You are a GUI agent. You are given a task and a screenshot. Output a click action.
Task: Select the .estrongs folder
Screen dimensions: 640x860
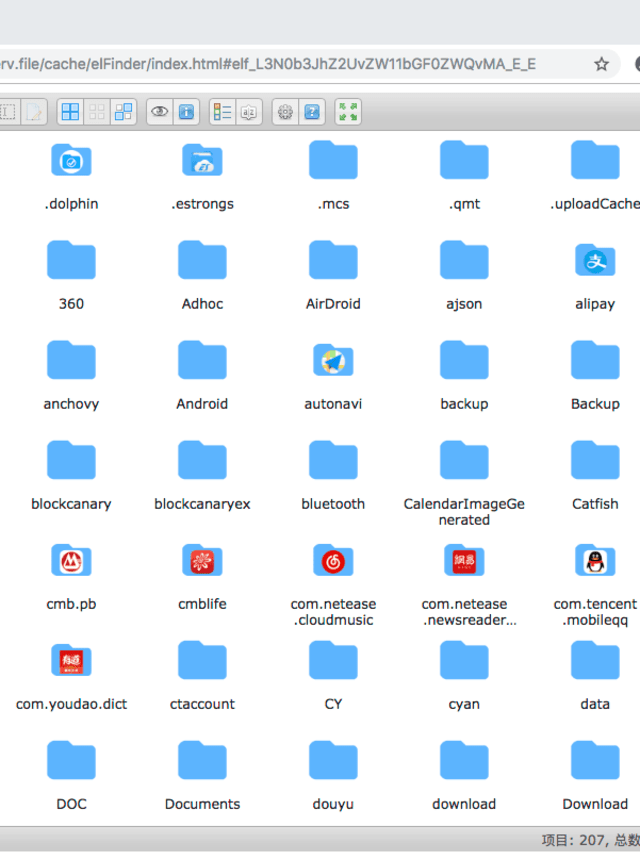pos(202,161)
